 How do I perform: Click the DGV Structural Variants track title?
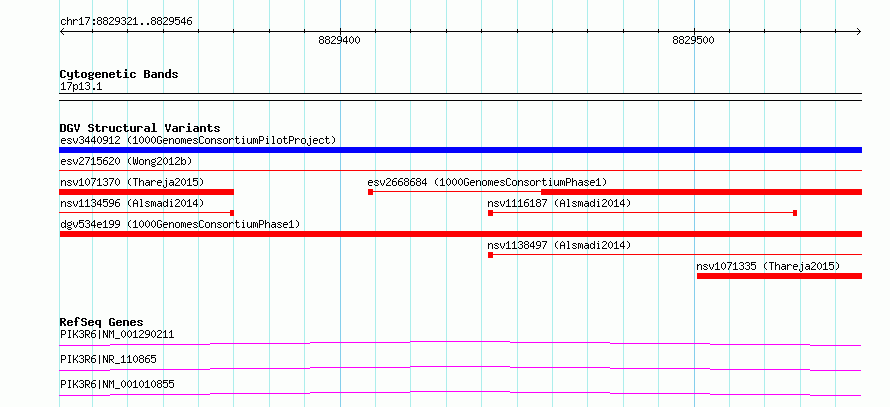pos(140,128)
